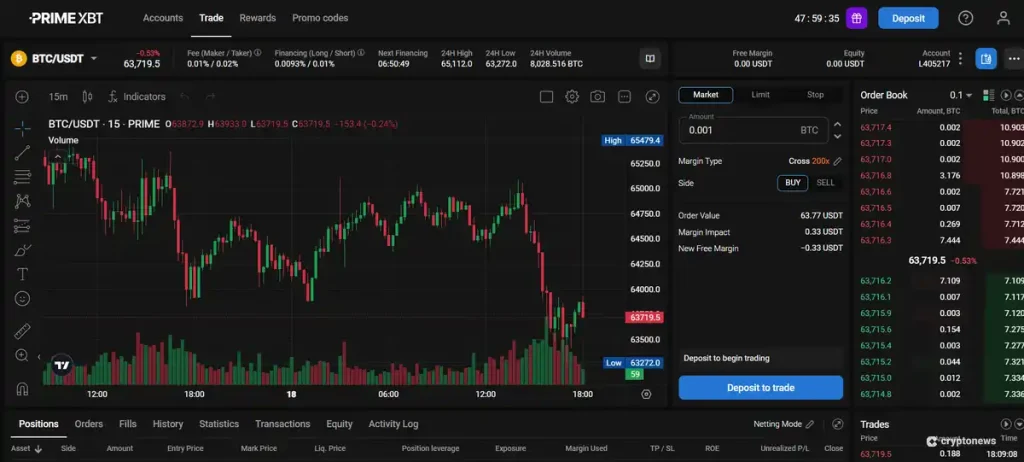Image resolution: width=1024 pixels, height=462 pixels.
Task: Select the trend line drawing tool
Action: (22, 153)
